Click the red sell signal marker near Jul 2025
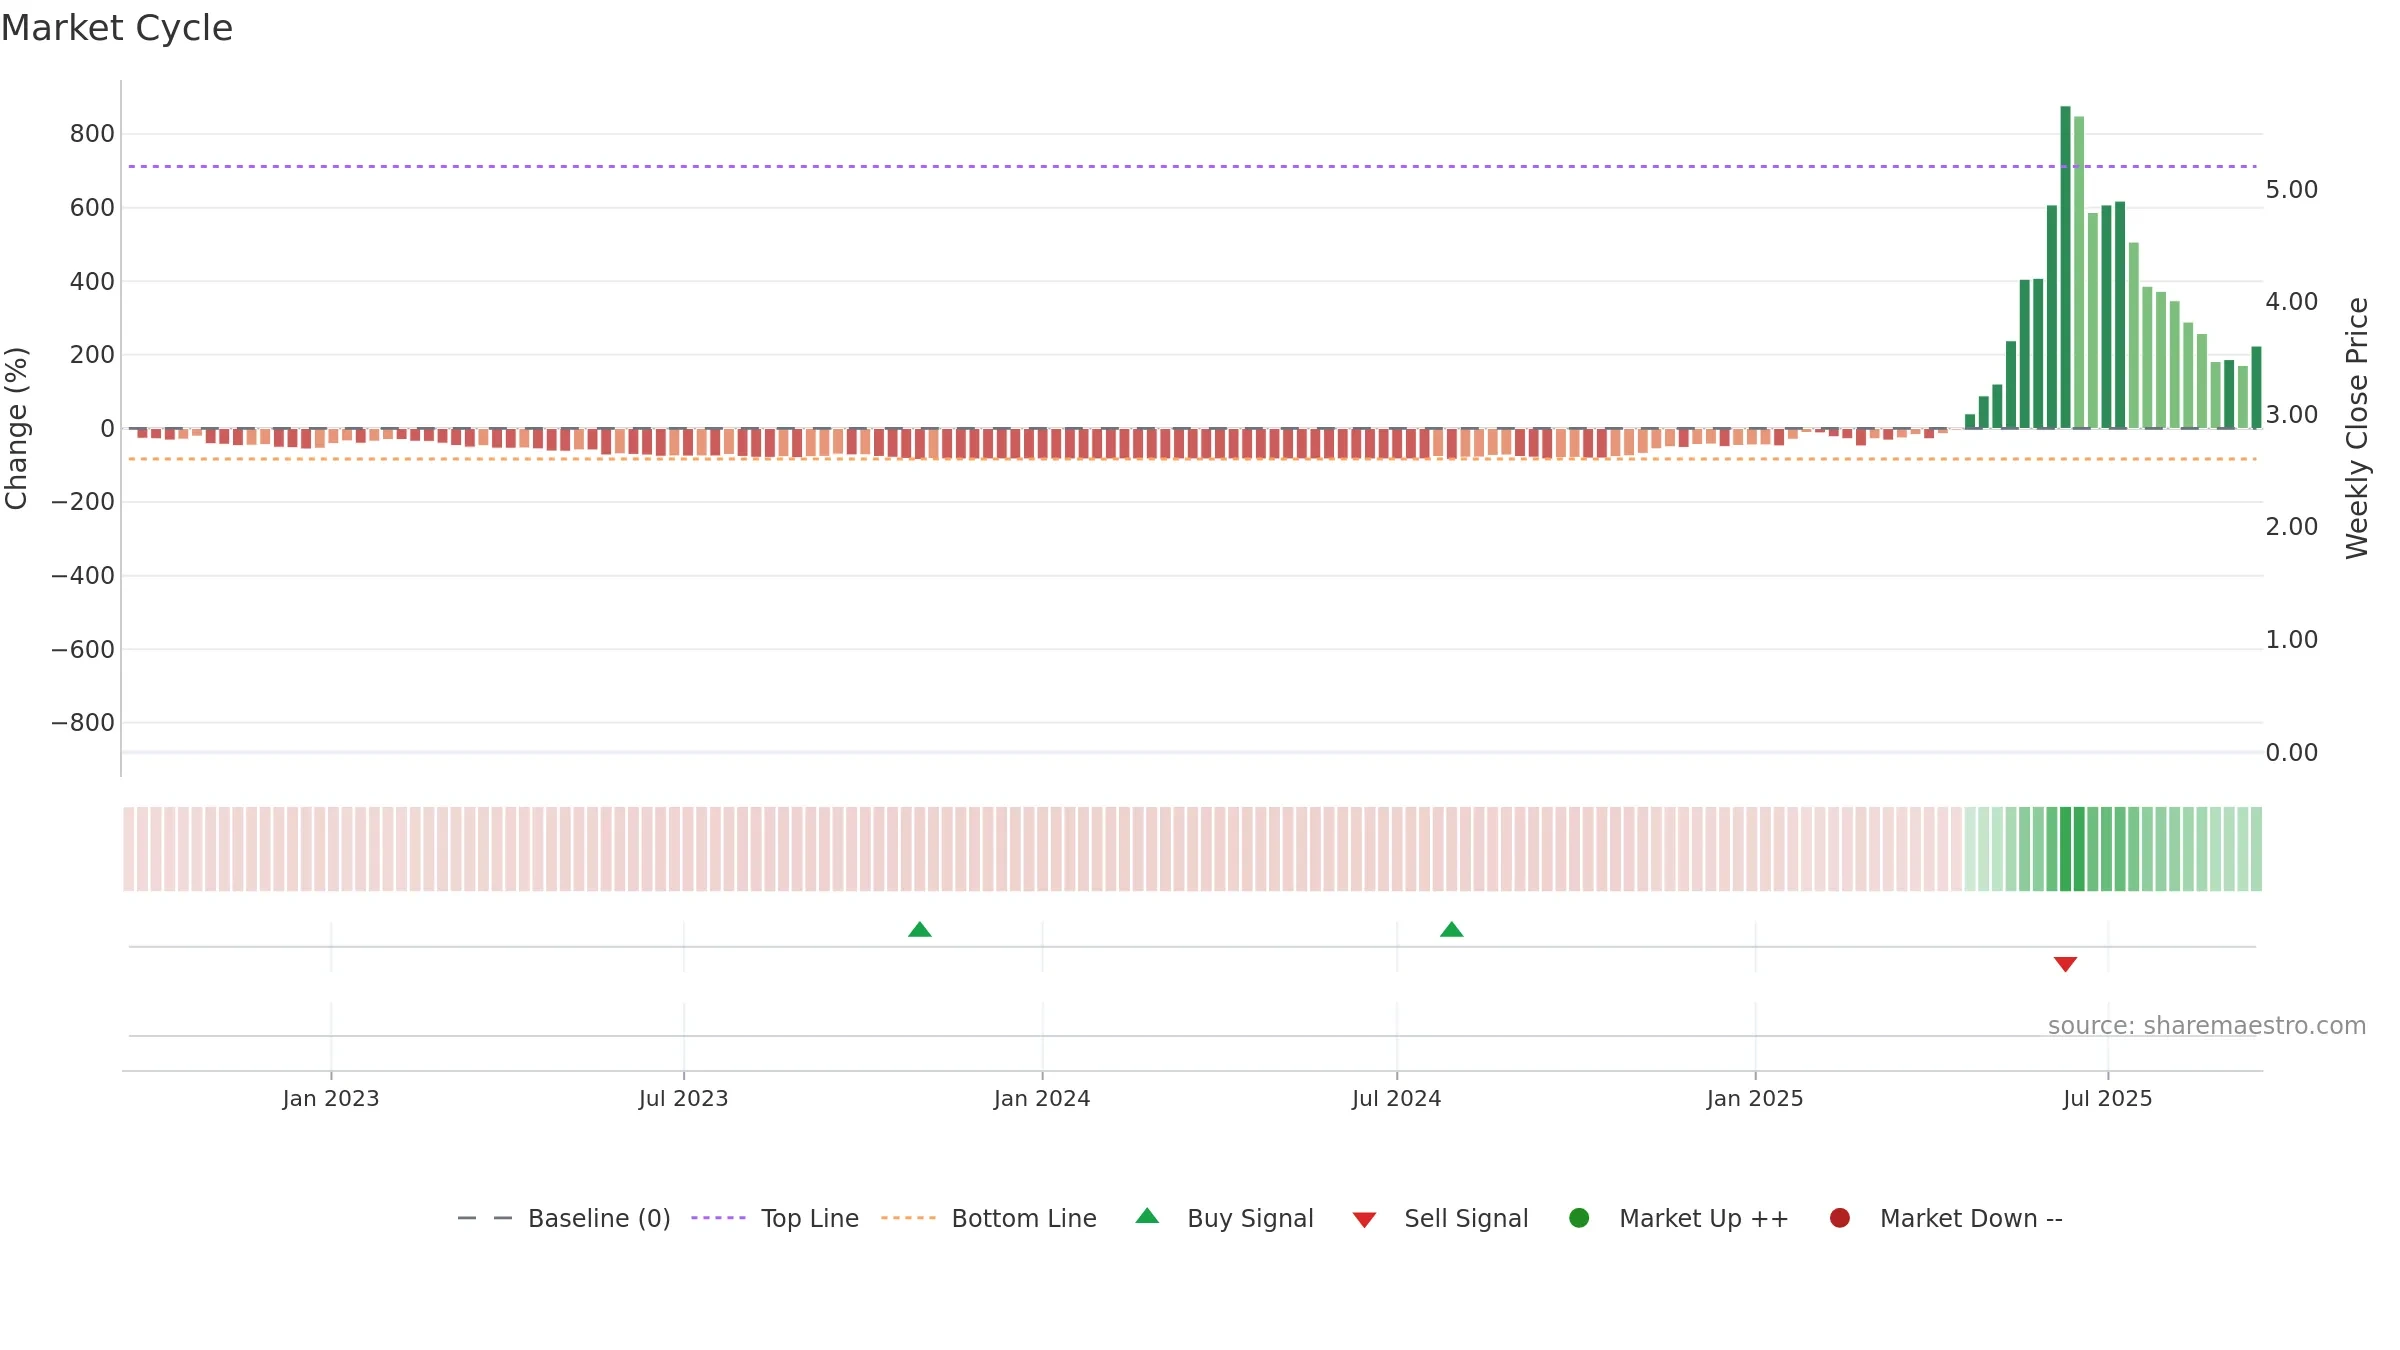2400x1350 pixels. [x=2066, y=964]
